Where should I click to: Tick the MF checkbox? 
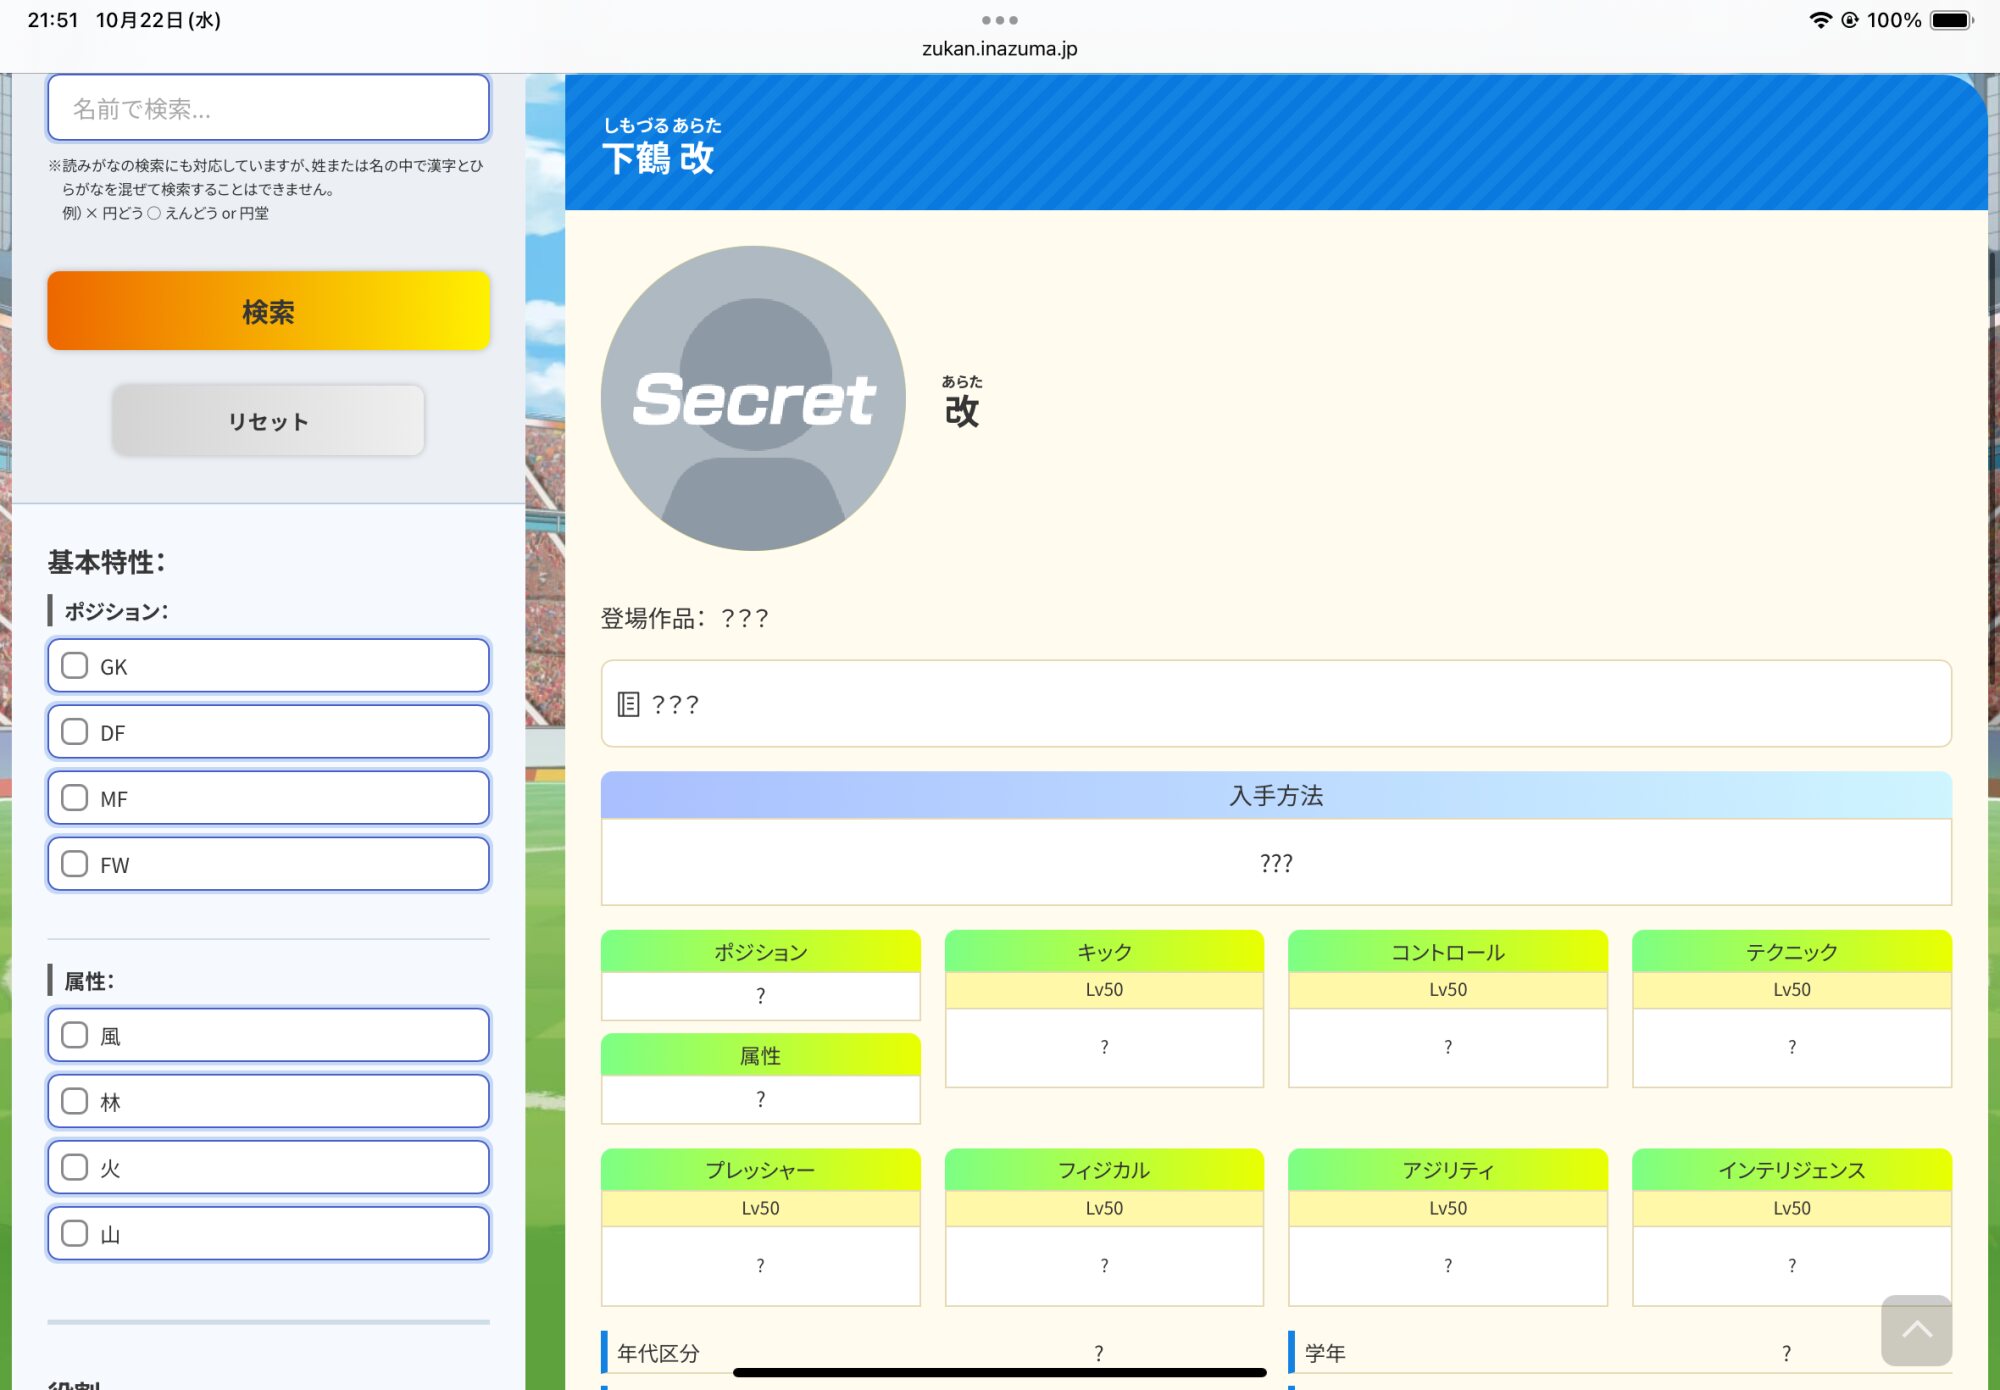coord(75,798)
